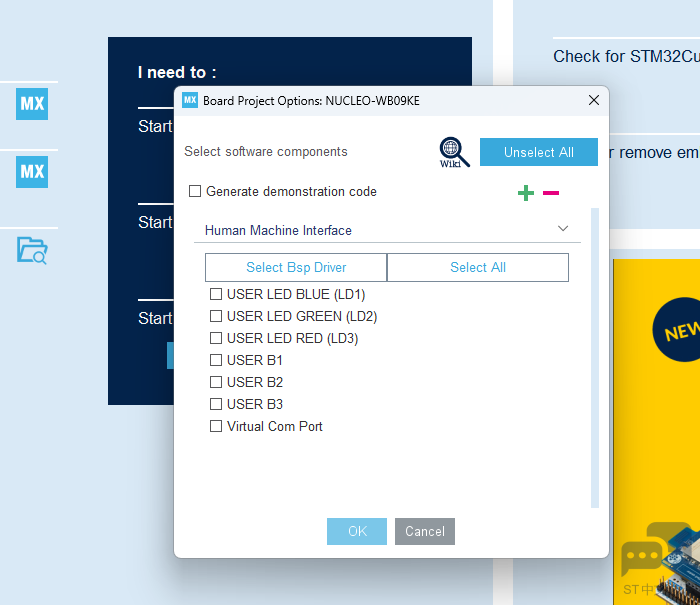This screenshot has height=605, width=700.
Task: Click the dialog's vertical scrollbar
Action: [x=595, y=358]
